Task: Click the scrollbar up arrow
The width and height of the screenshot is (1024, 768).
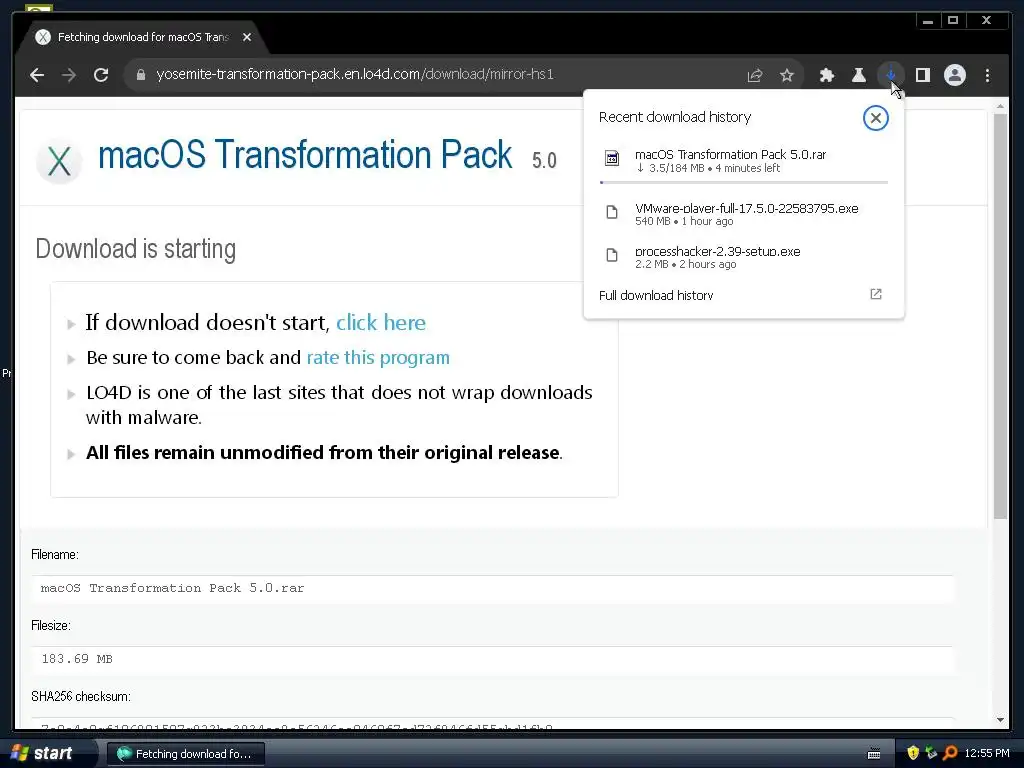Action: point(1000,106)
